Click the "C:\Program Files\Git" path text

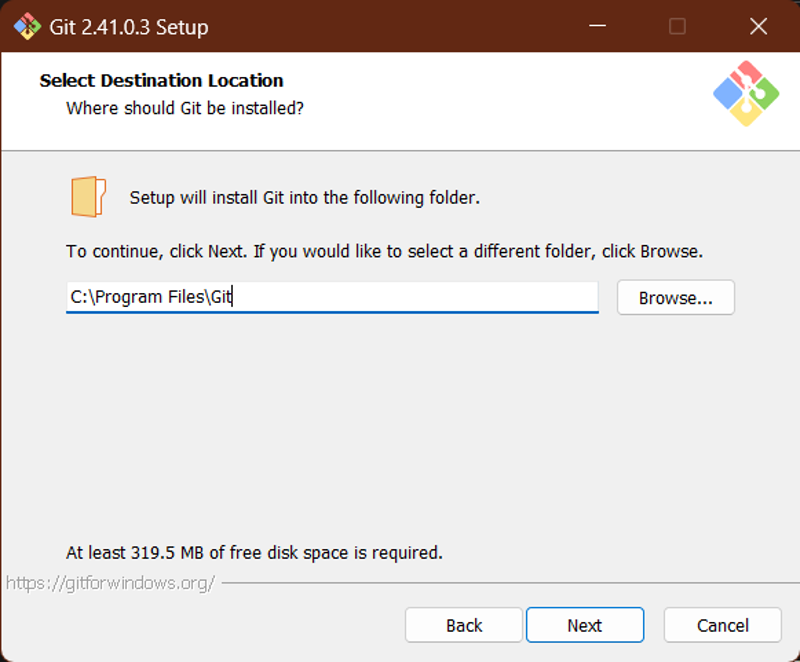(x=151, y=297)
